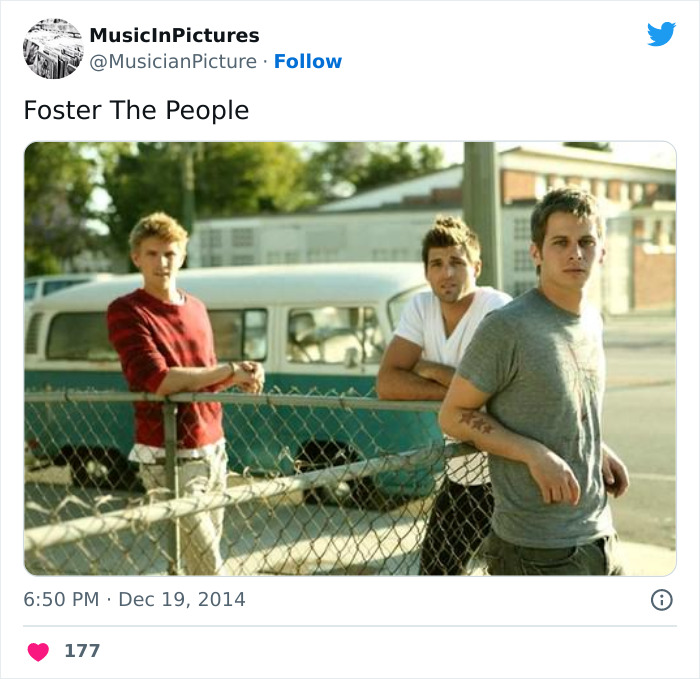Image resolution: width=700 pixels, height=679 pixels.
Task: Visit the @MusicianPicture handle link
Action: (173, 62)
